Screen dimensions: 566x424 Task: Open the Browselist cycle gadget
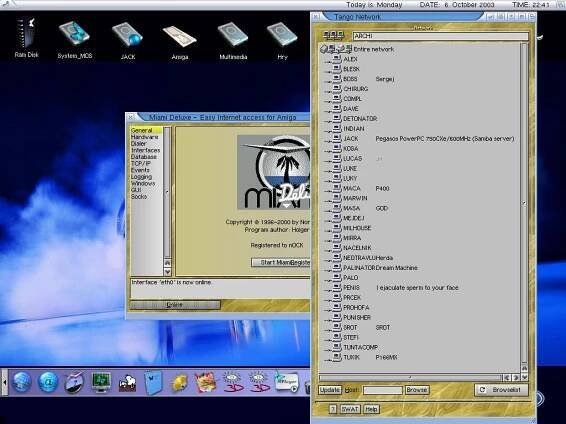pyautogui.click(x=501, y=390)
